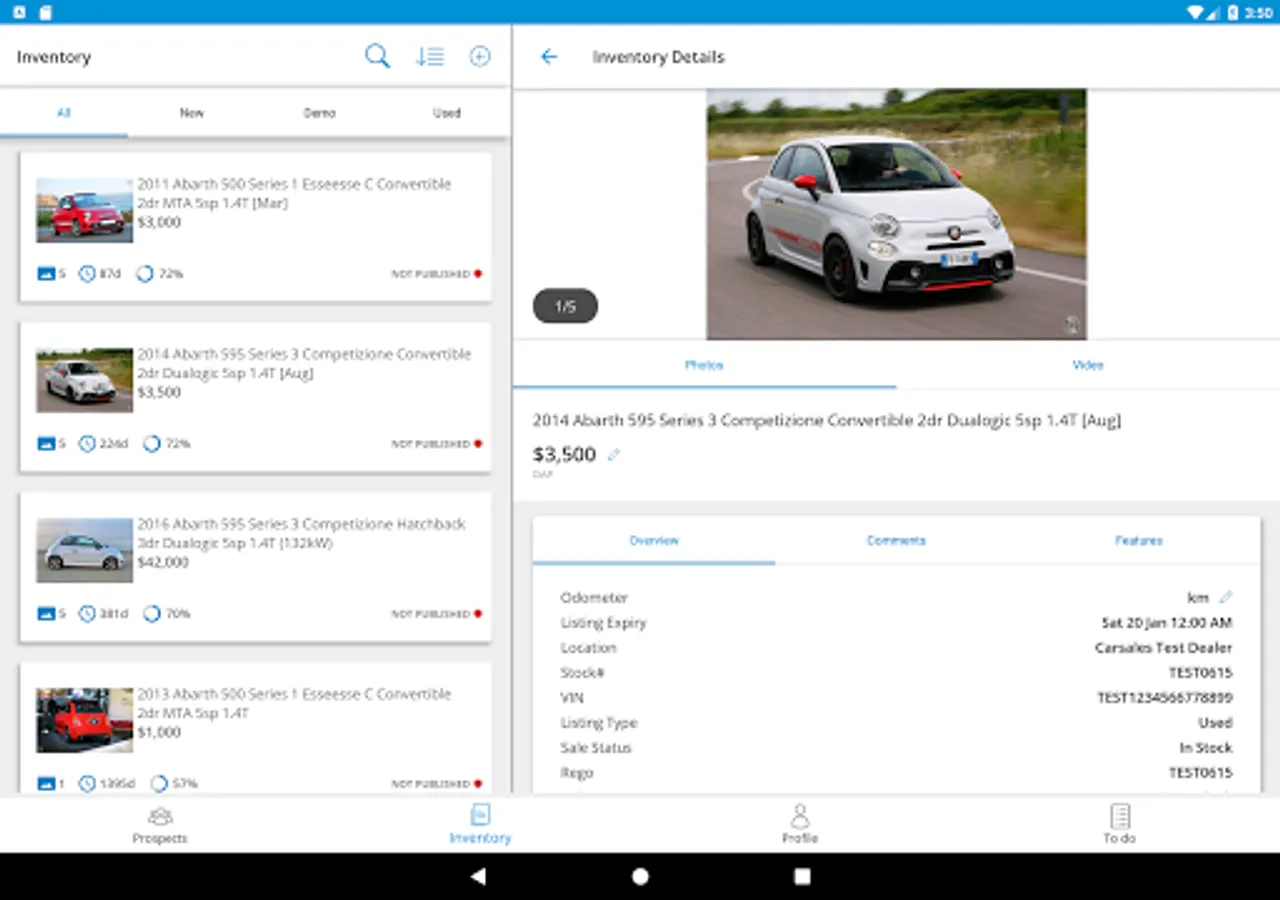Show All inventory tab
The height and width of the screenshot is (900, 1280).
coord(64,113)
